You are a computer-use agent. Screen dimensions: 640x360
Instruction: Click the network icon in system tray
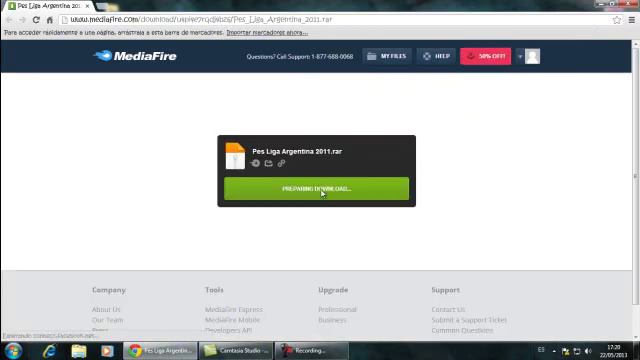pyautogui.click(x=577, y=351)
